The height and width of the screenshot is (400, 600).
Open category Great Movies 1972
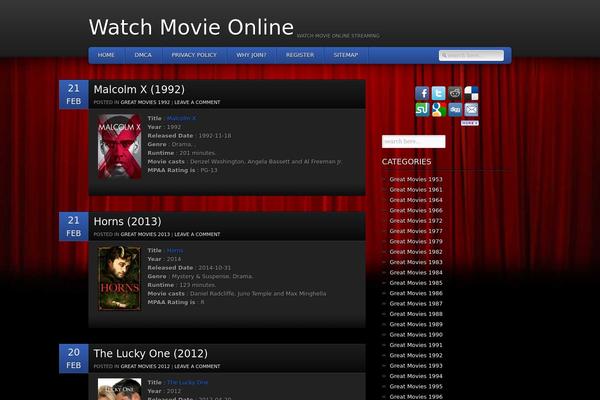point(416,220)
